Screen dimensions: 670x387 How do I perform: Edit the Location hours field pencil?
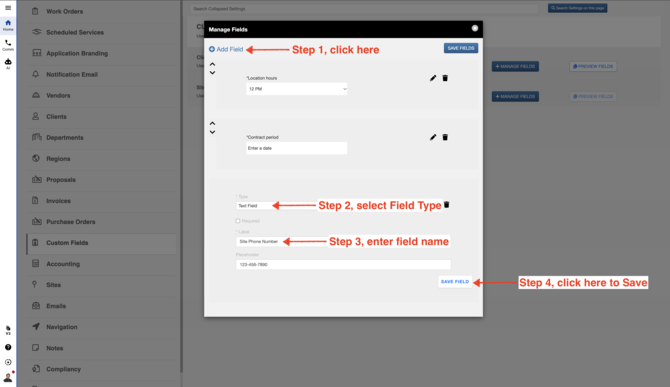pyautogui.click(x=433, y=78)
